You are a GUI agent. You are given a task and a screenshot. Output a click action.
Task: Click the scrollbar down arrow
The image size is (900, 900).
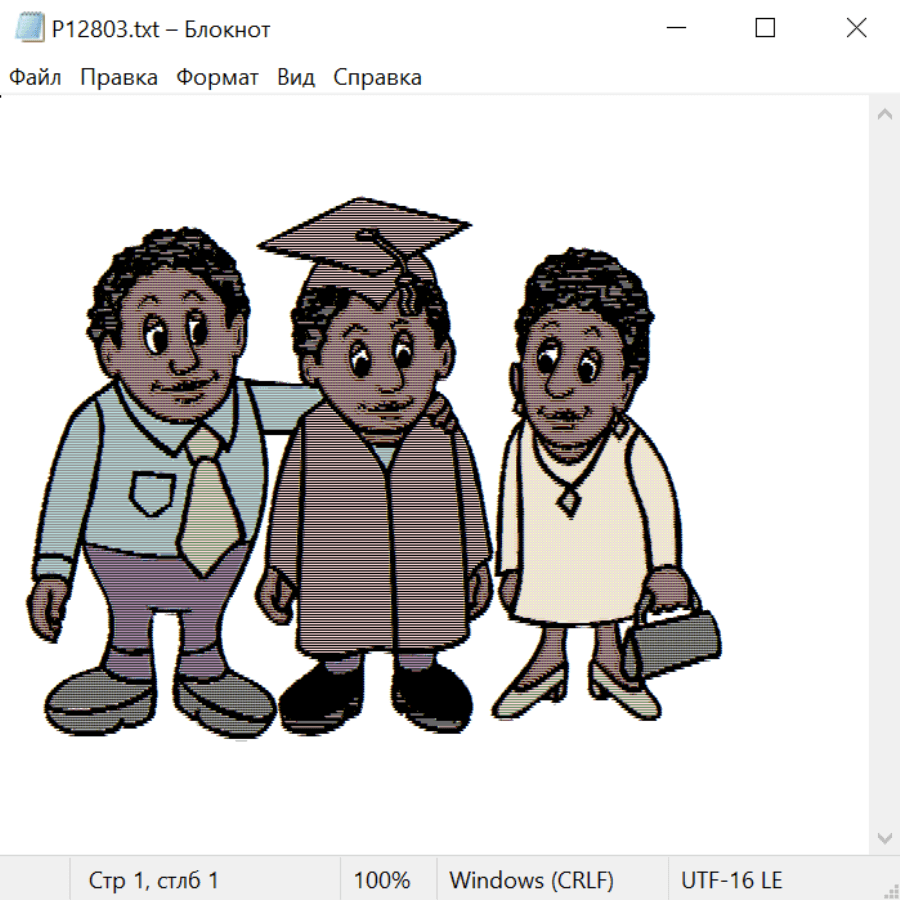tap(884, 837)
